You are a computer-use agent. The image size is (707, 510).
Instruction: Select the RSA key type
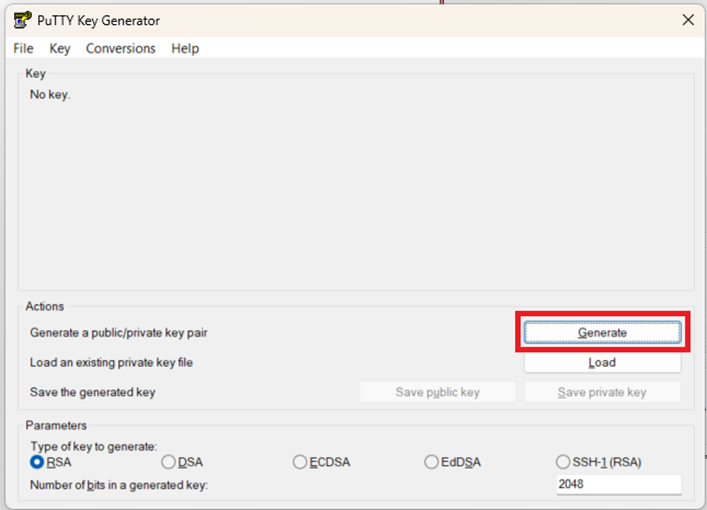click(x=38, y=462)
